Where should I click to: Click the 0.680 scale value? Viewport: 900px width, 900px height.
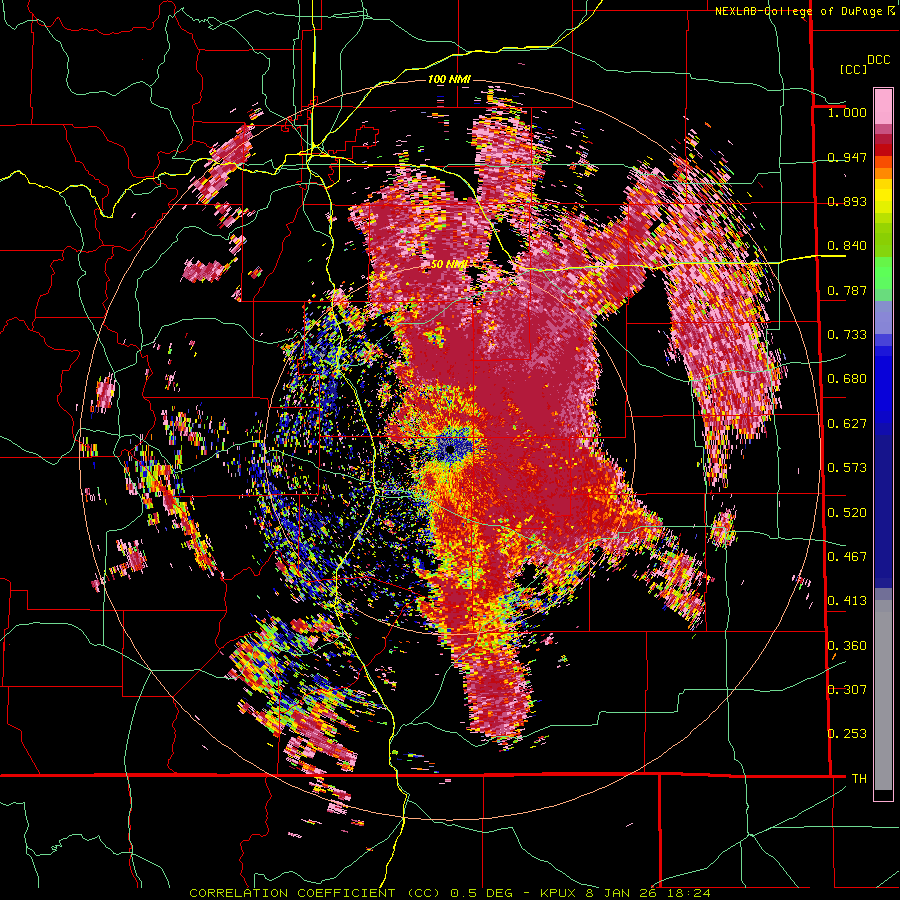tap(847, 379)
